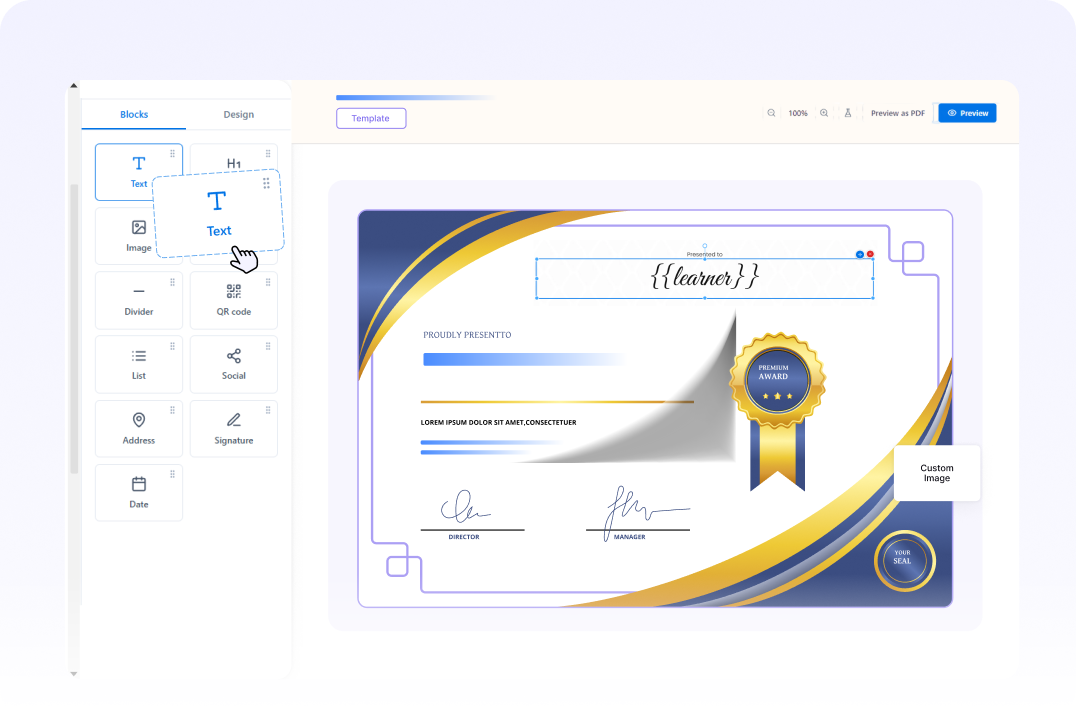
Task: Click the 100% zoom level value
Action: (797, 113)
